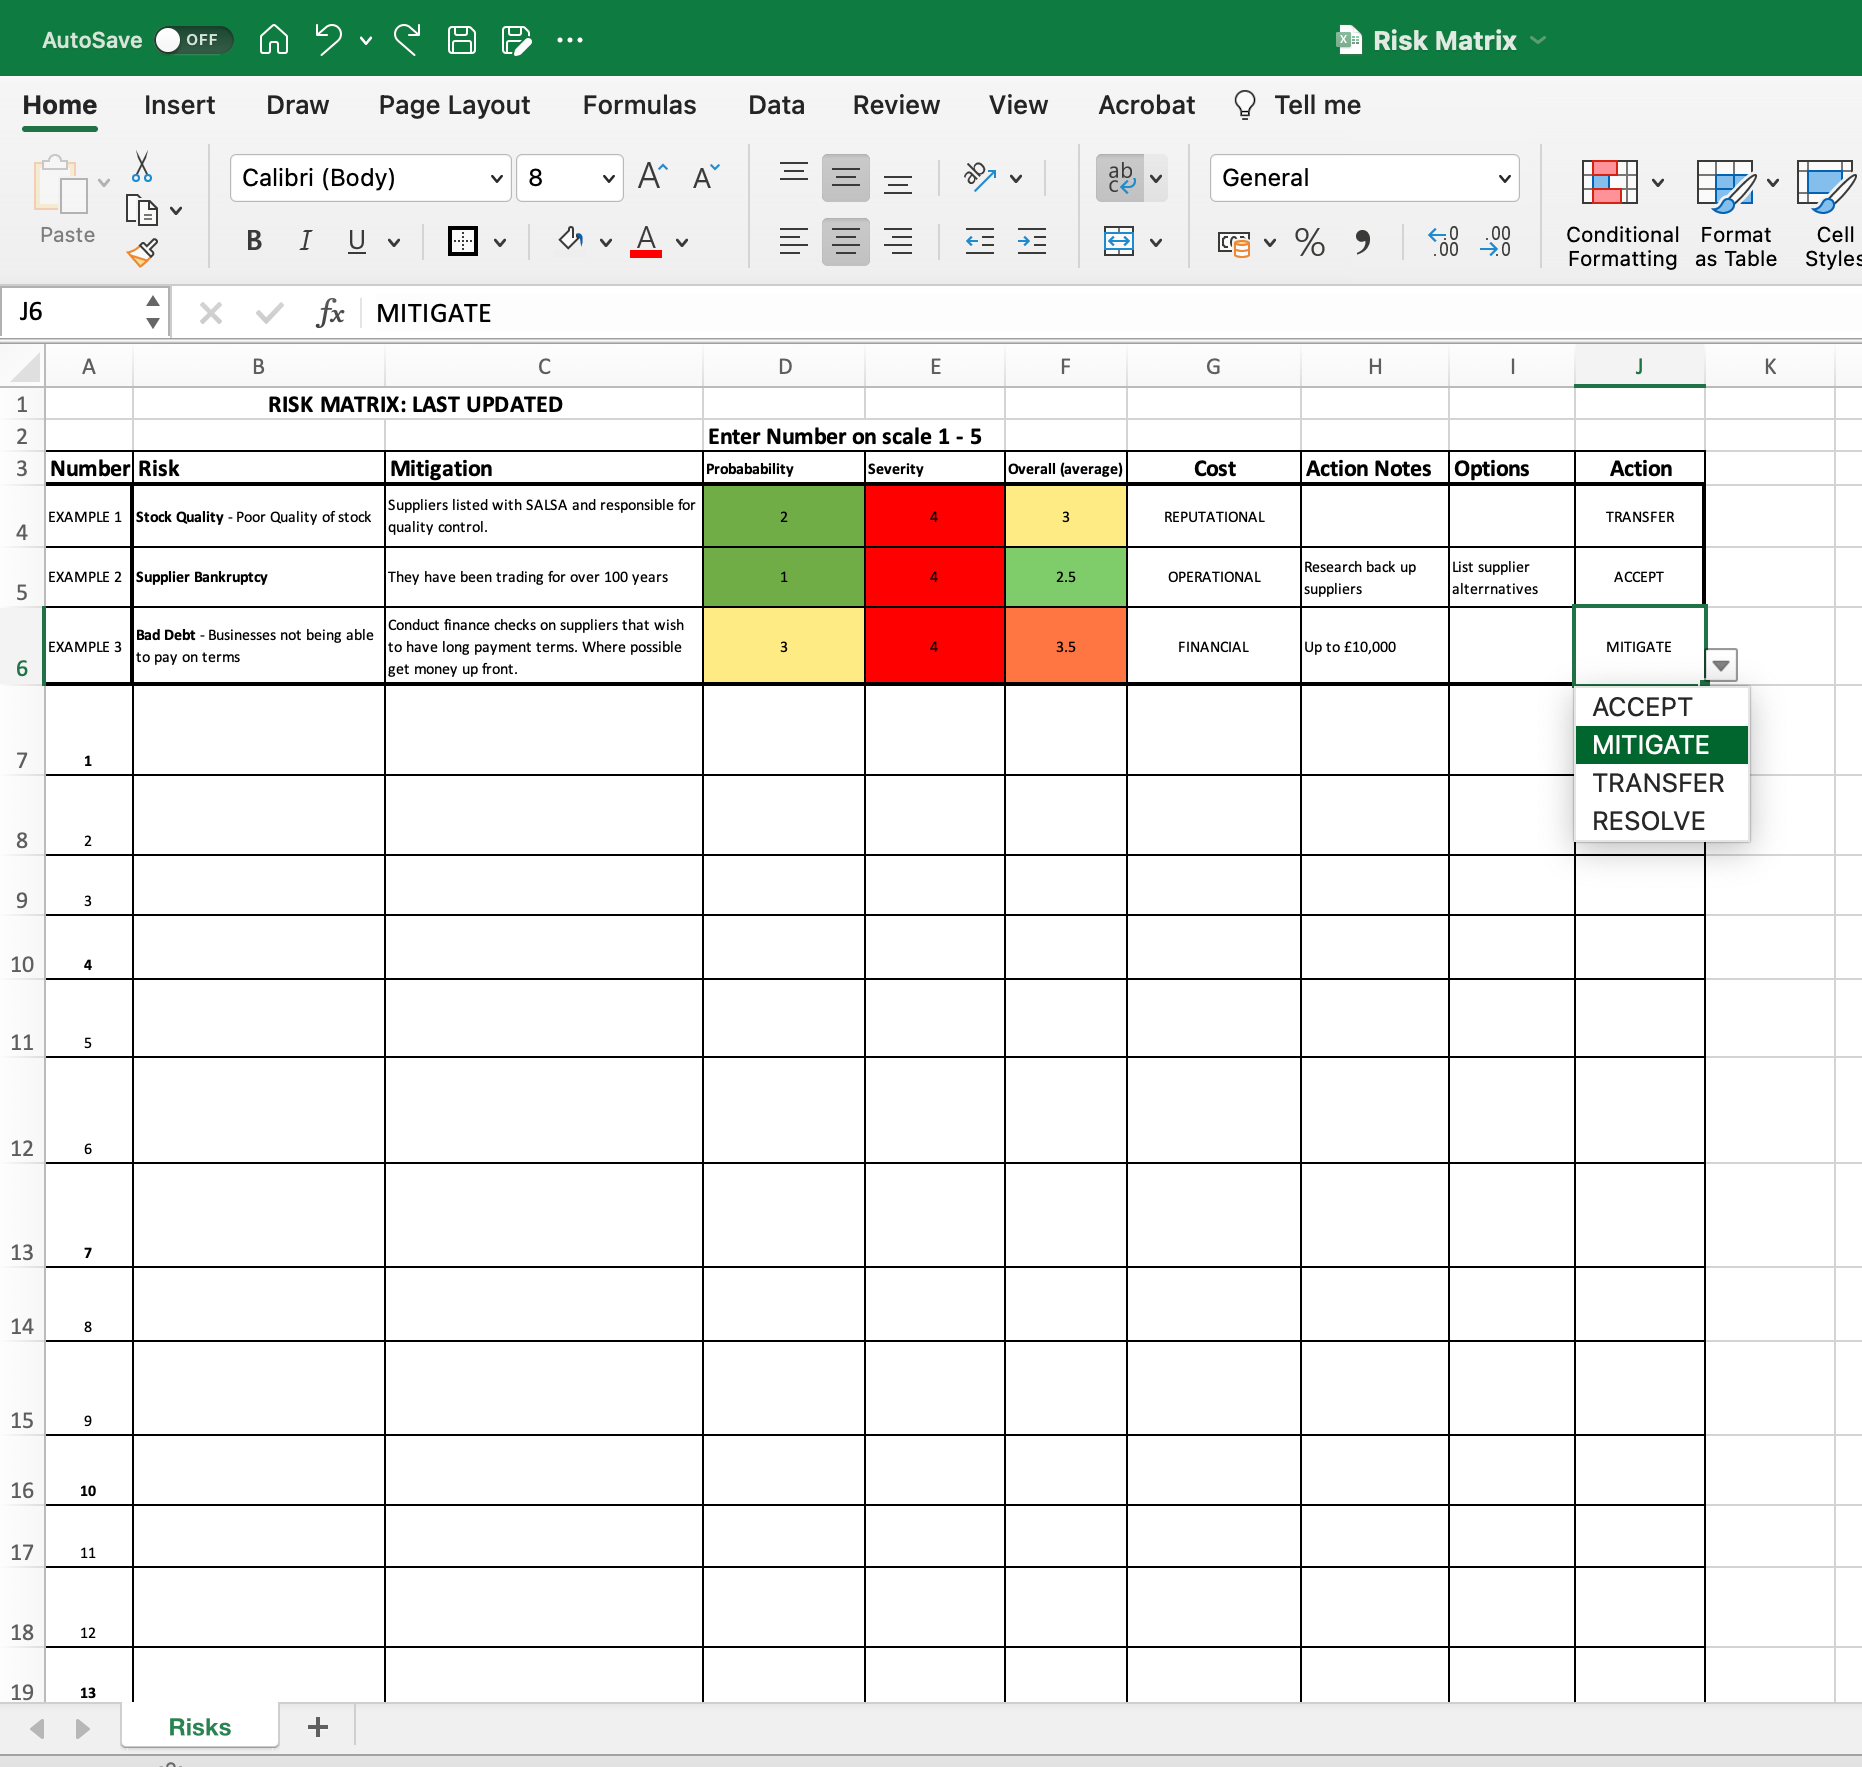This screenshot has width=1862, height=1767.
Task: Click the Comma style icon
Action: 1363,242
